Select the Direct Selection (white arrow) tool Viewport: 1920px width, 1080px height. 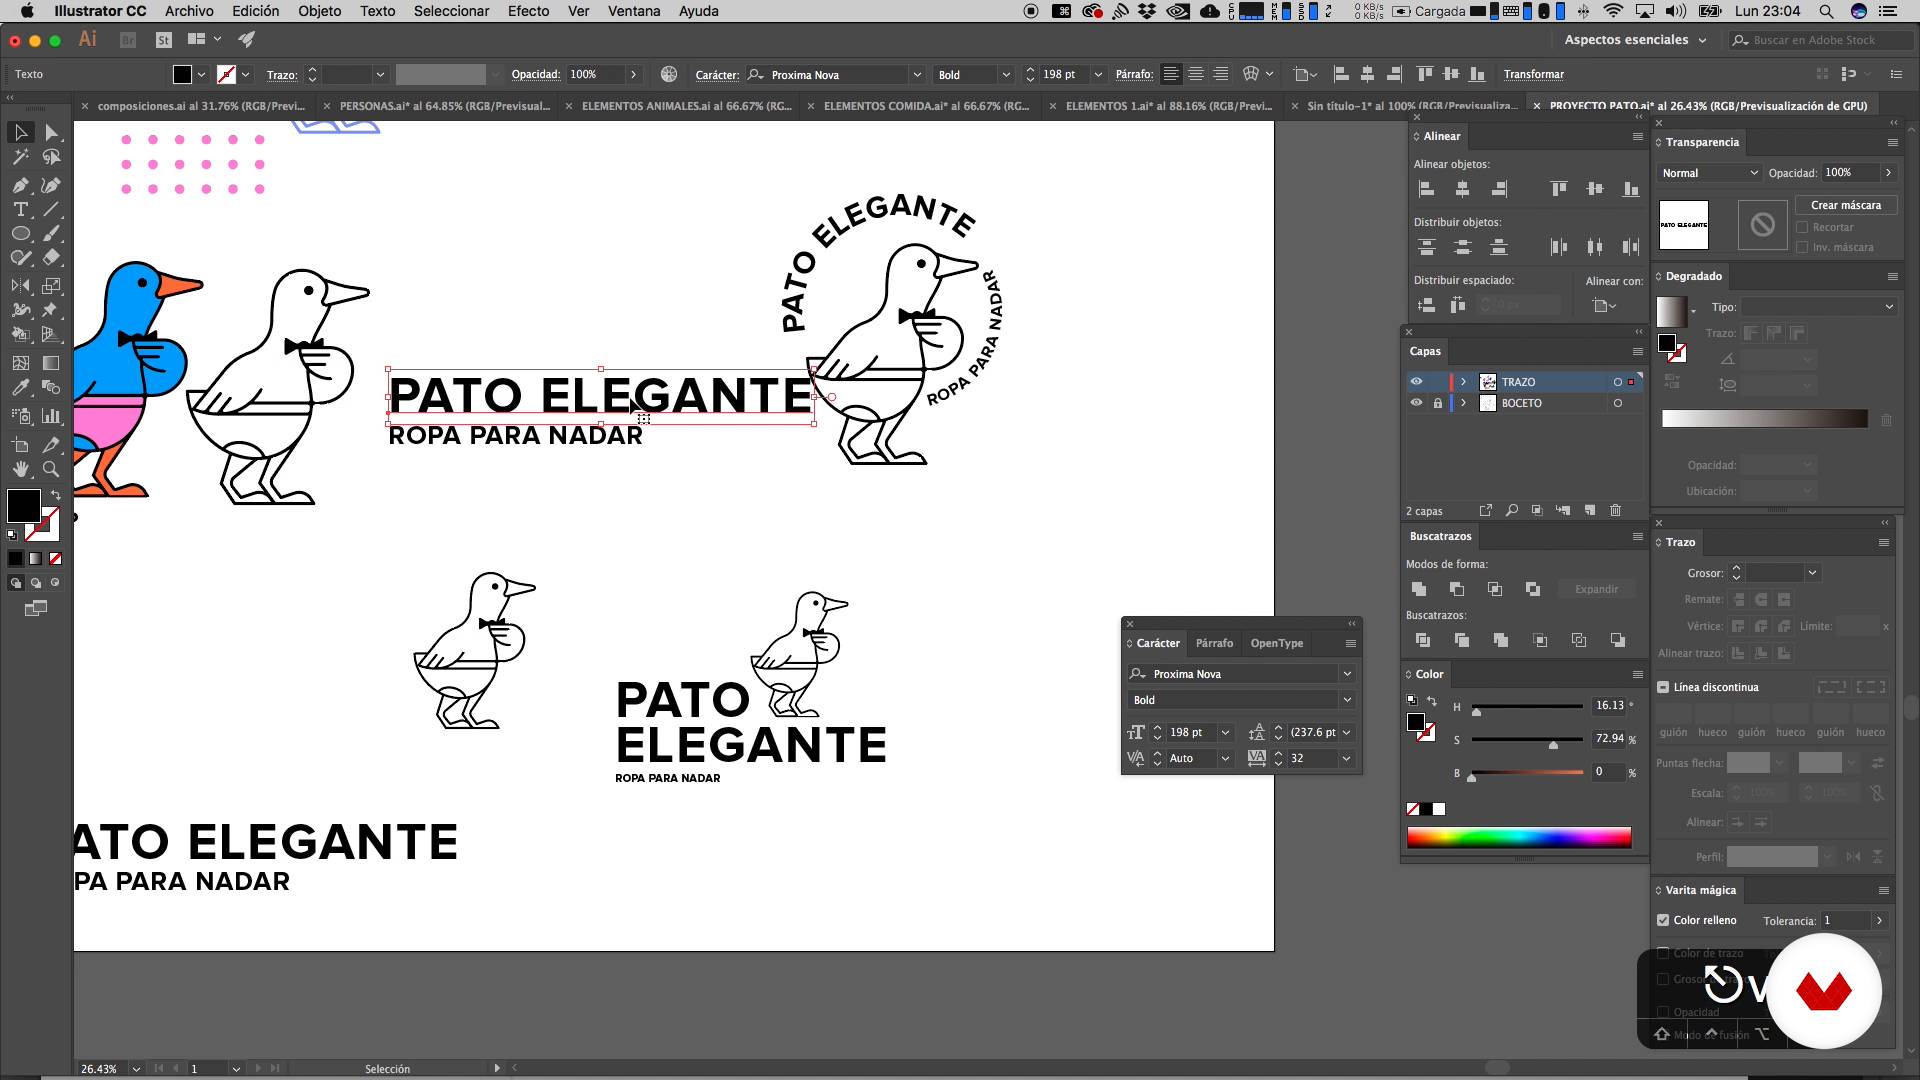coord(51,133)
